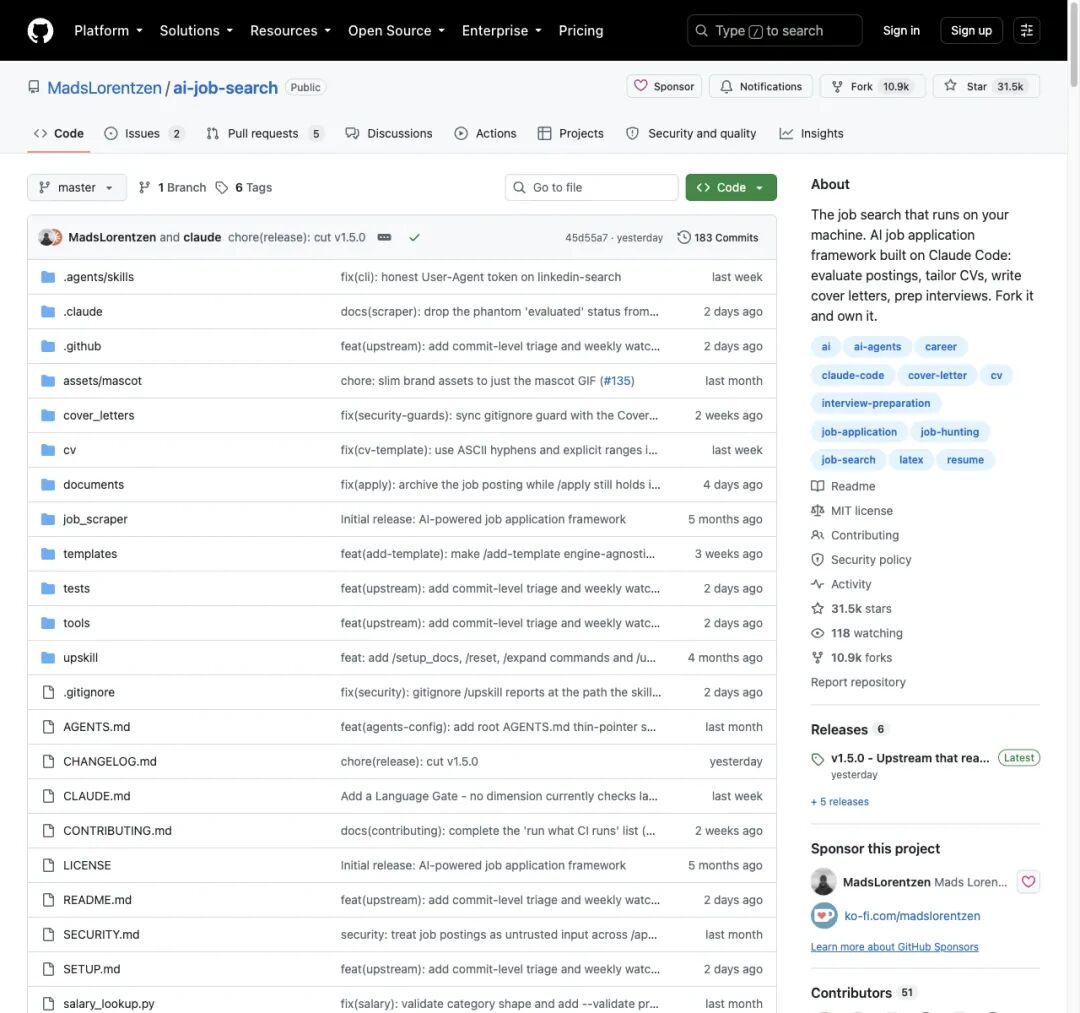
Task: Click the ko-fi logo icon
Action: click(x=824, y=916)
